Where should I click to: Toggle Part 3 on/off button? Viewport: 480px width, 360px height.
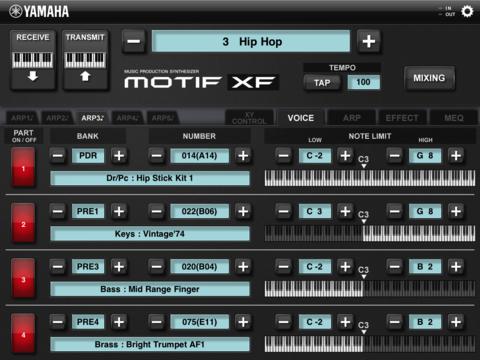23,278
